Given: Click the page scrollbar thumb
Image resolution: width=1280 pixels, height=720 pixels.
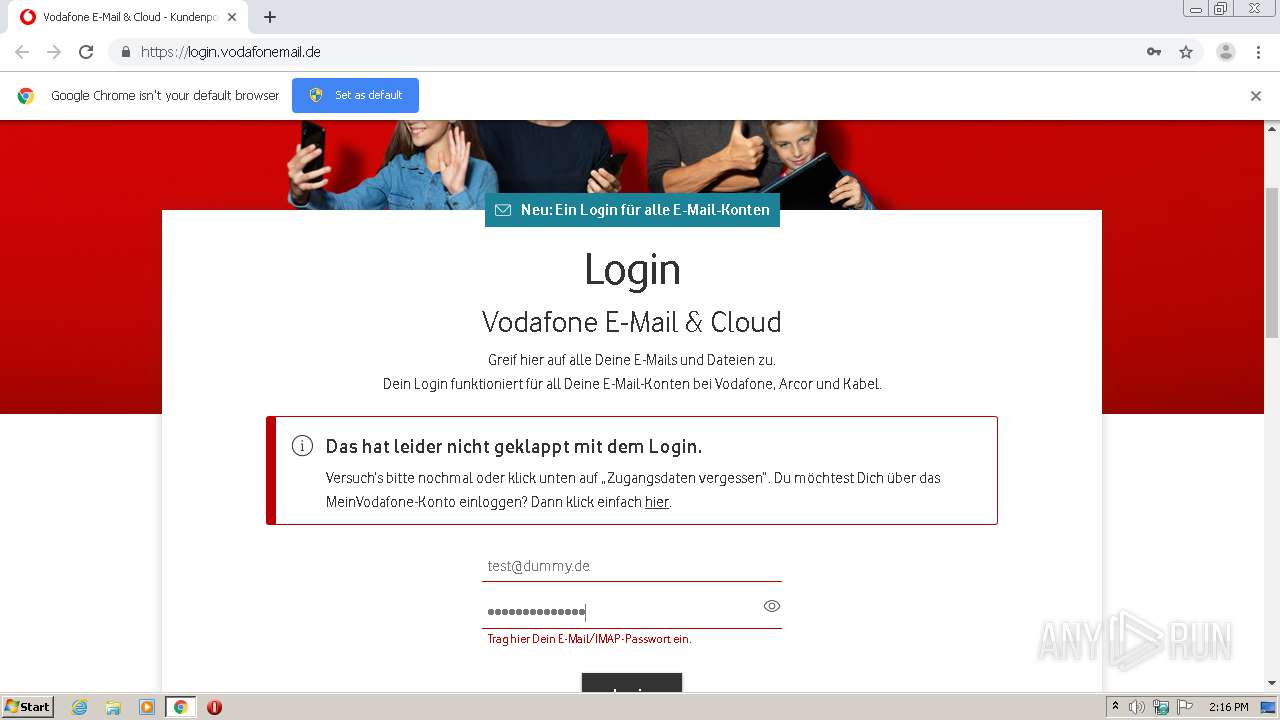Looking at the screenshot, I should coord(1272,262).
